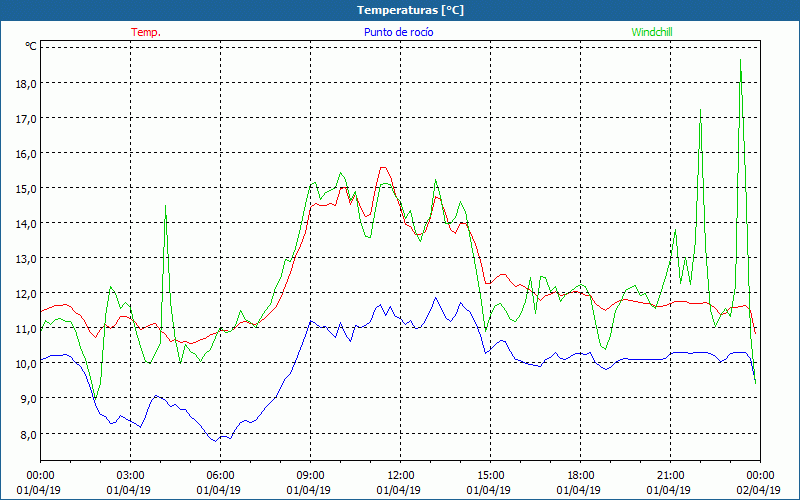Click the red temperature peak near 15.5
This screenshot has width=800, height=500.
pos(383,167)
